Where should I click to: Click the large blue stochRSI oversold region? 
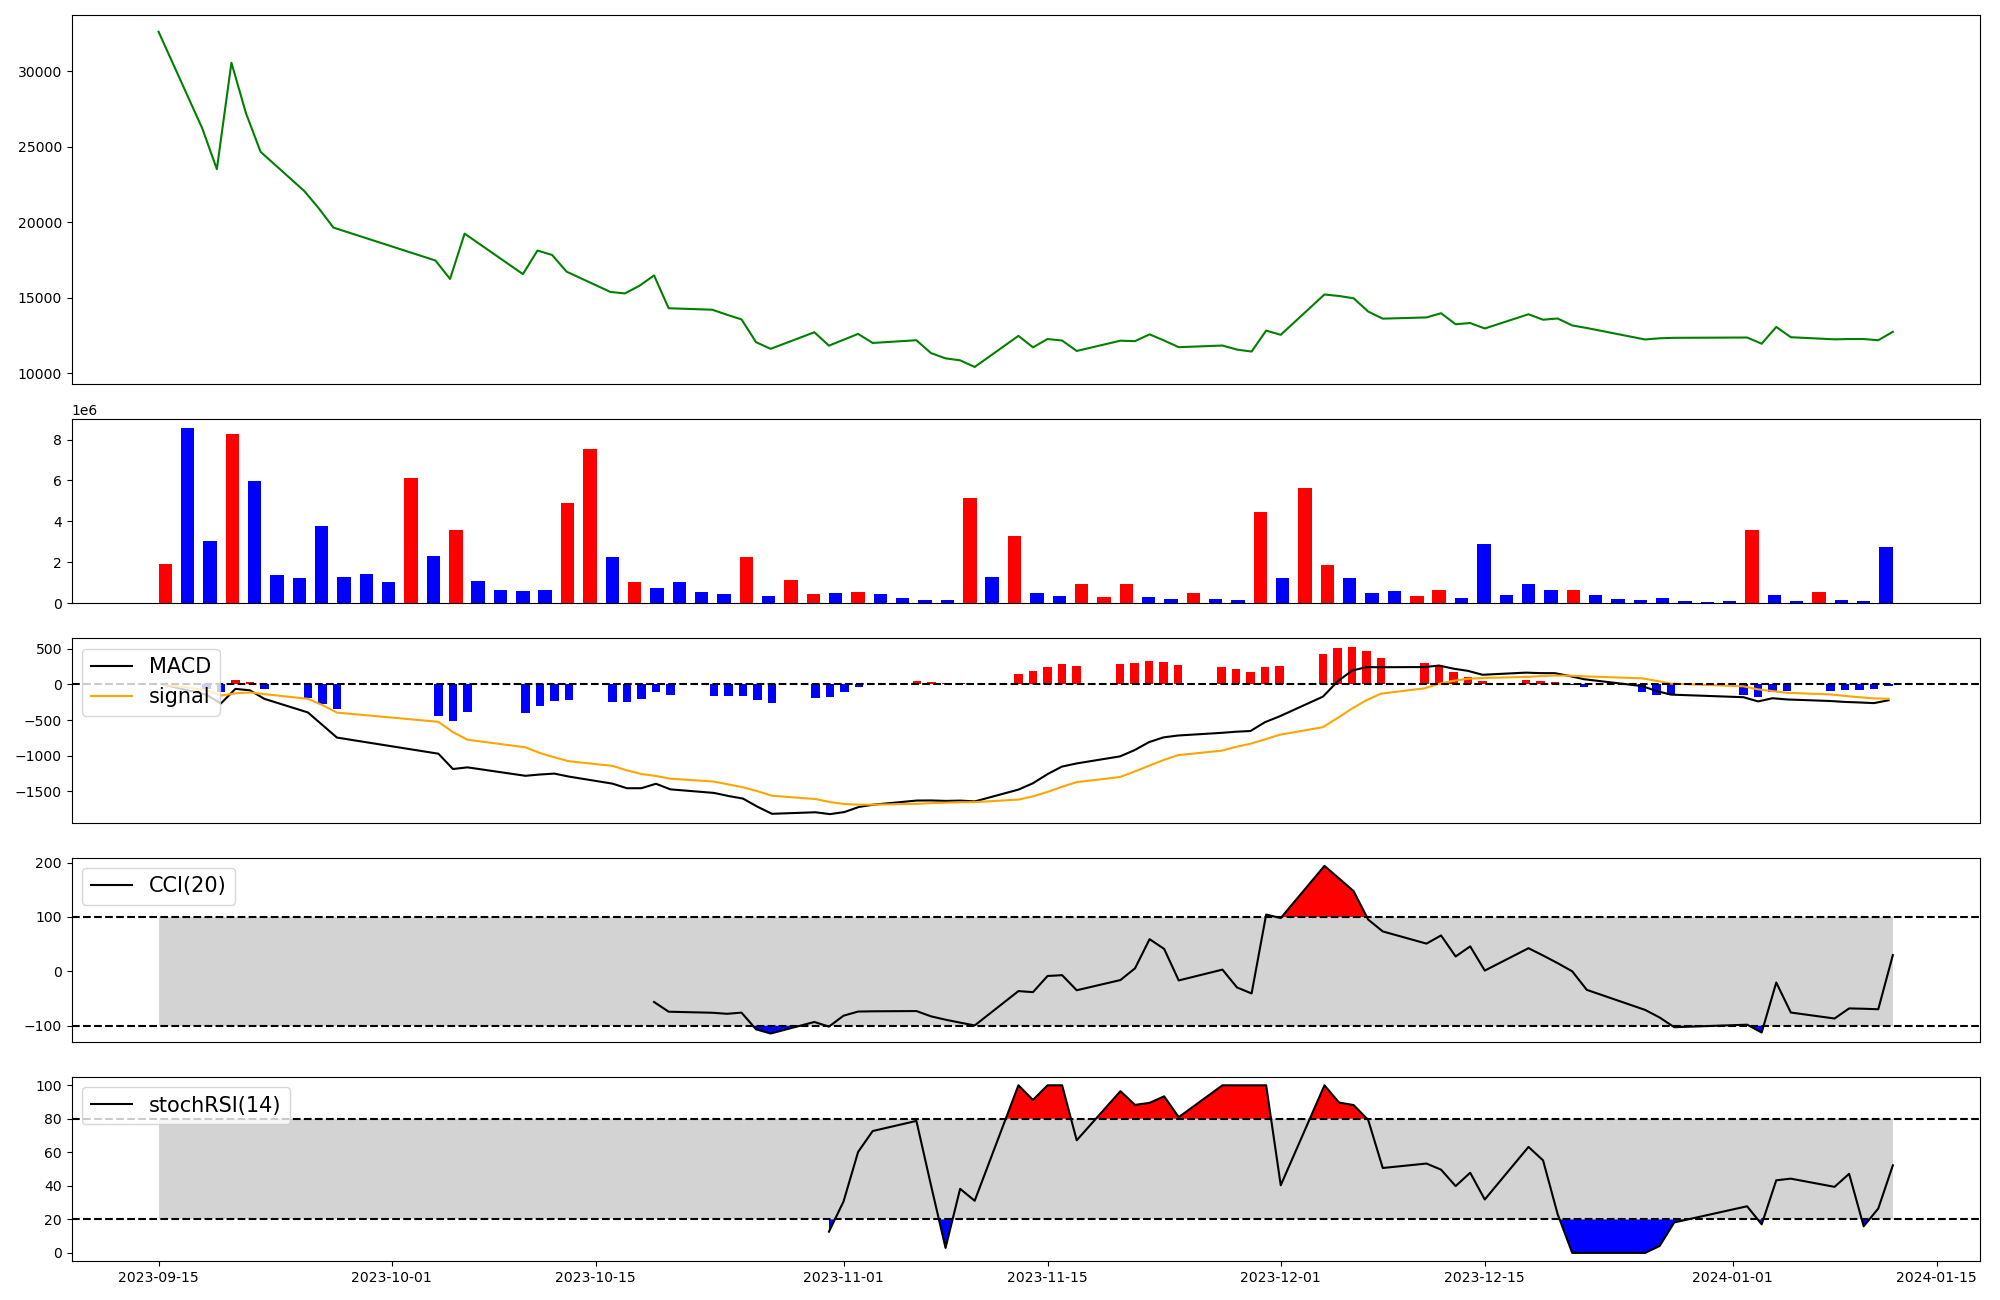tap(1610, 1236)
